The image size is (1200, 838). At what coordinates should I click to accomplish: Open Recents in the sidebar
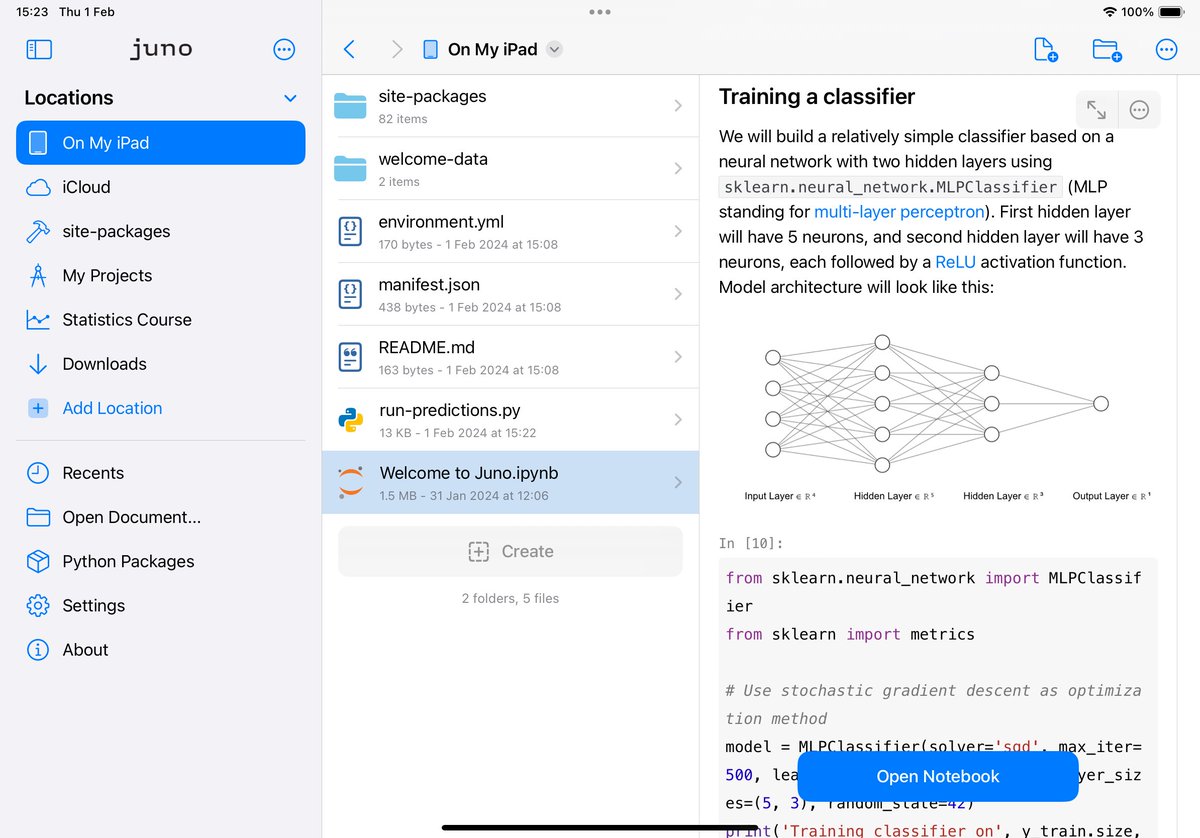pyautogui.click(x=93, y=473)
